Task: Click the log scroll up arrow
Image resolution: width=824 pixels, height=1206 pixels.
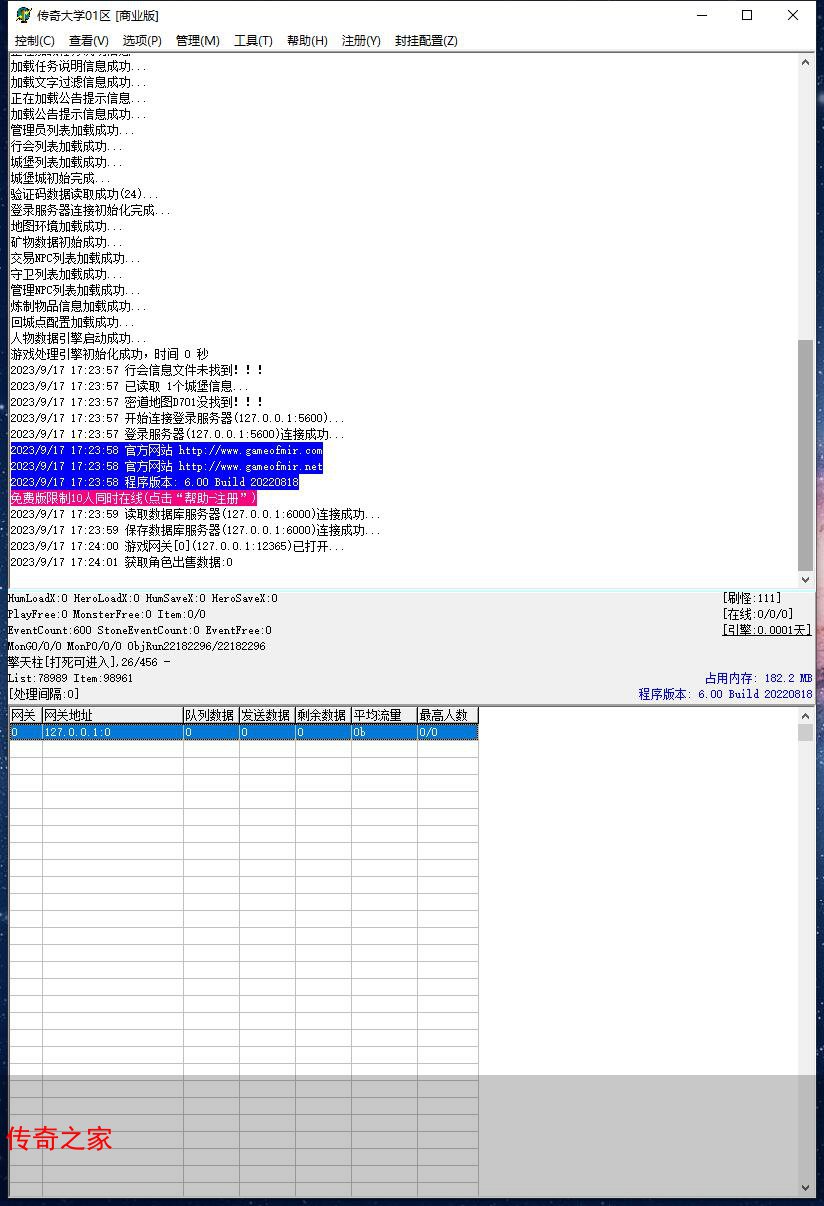Action: pyautogui.click(x=806, y=63)
